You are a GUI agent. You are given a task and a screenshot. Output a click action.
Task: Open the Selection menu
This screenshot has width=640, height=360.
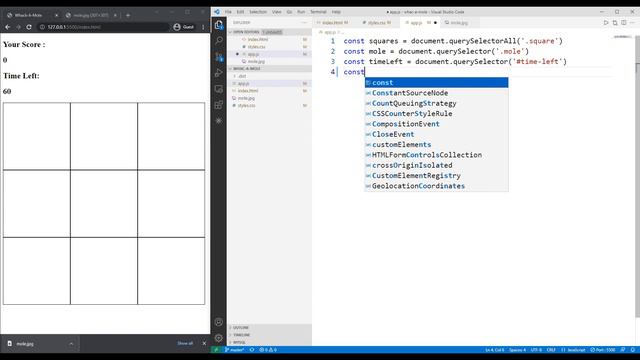pos(258,12)
